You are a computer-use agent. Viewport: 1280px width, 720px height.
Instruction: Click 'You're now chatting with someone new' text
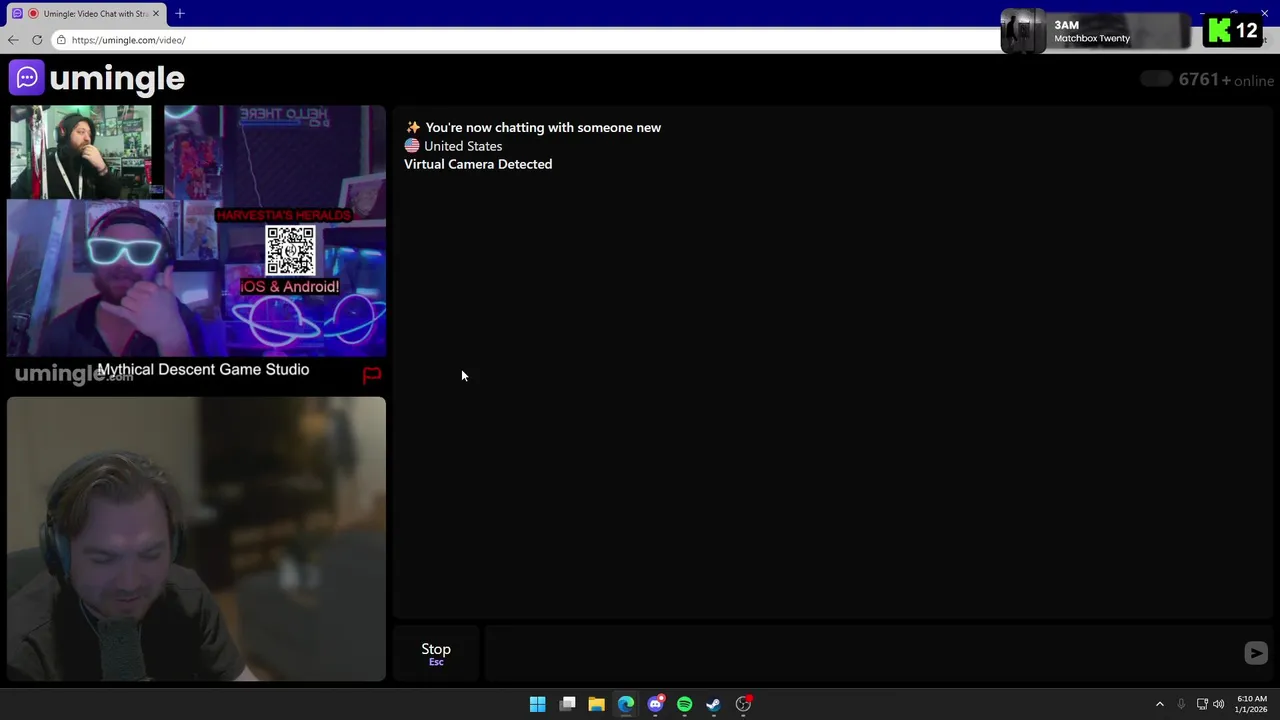(543, 127)
